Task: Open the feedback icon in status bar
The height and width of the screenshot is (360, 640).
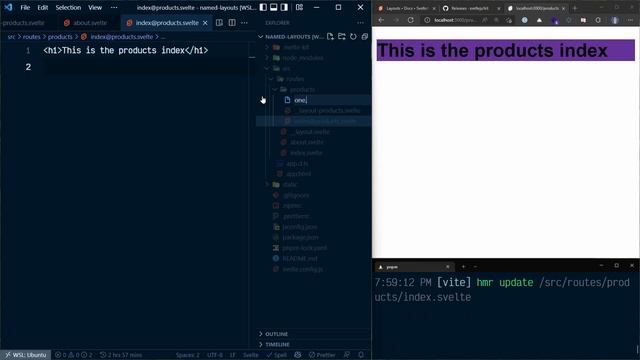Action: click(347, 355)
